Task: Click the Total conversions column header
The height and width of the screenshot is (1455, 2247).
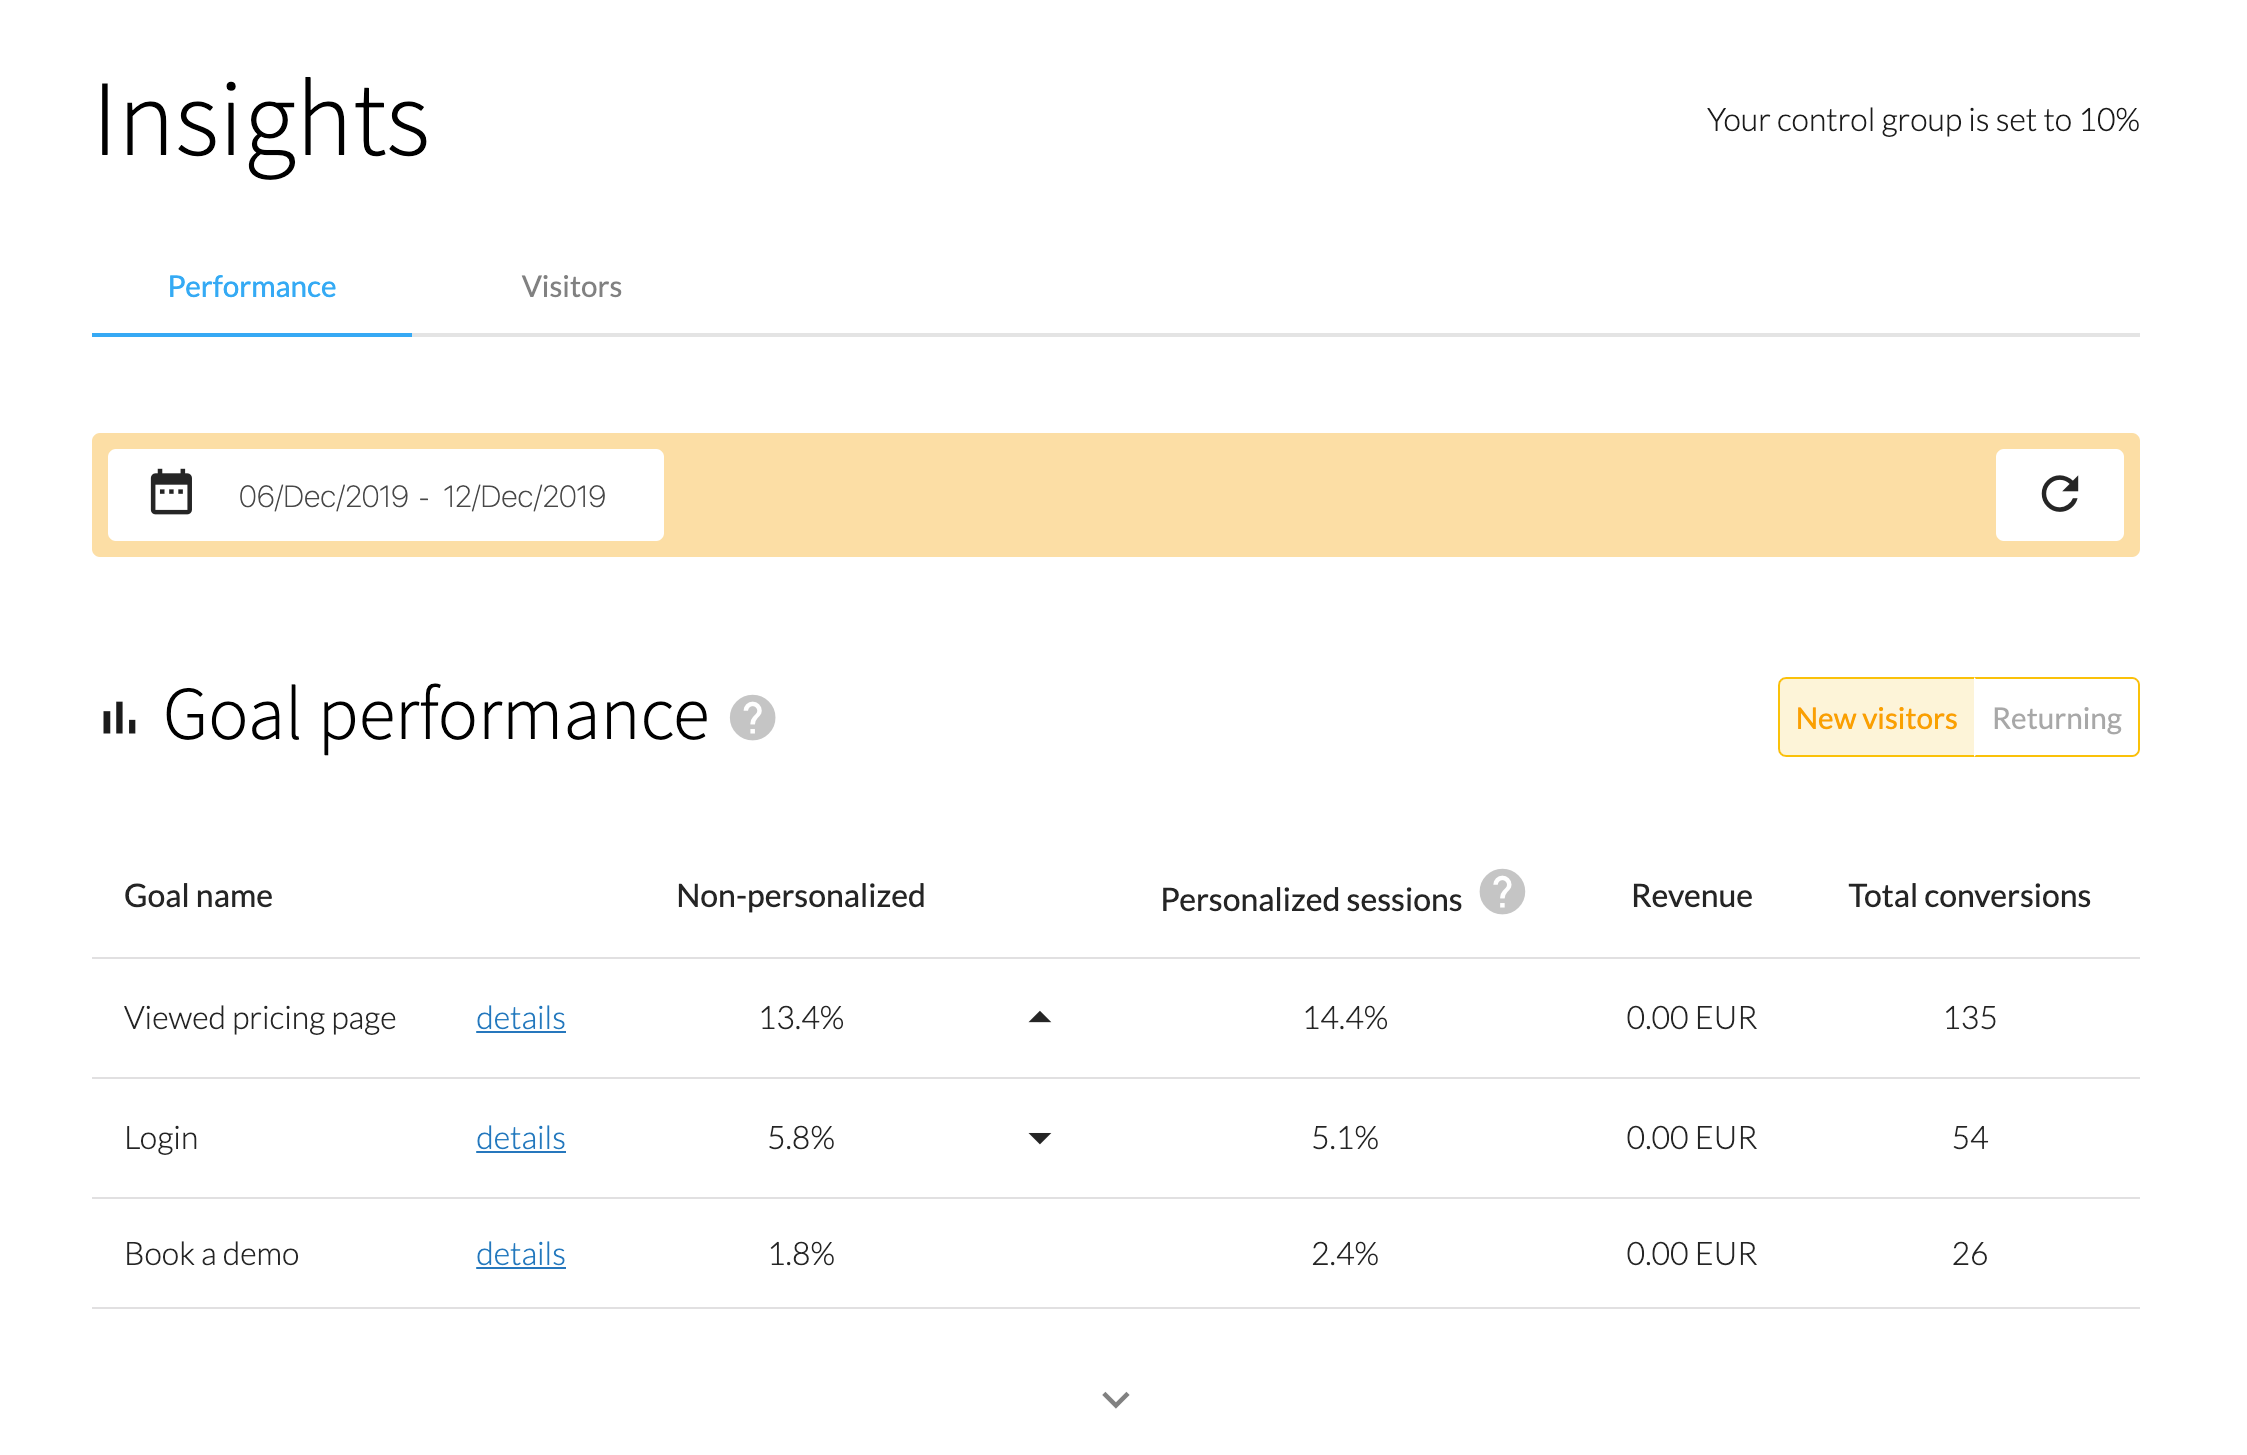Action: pos(1969,896)
